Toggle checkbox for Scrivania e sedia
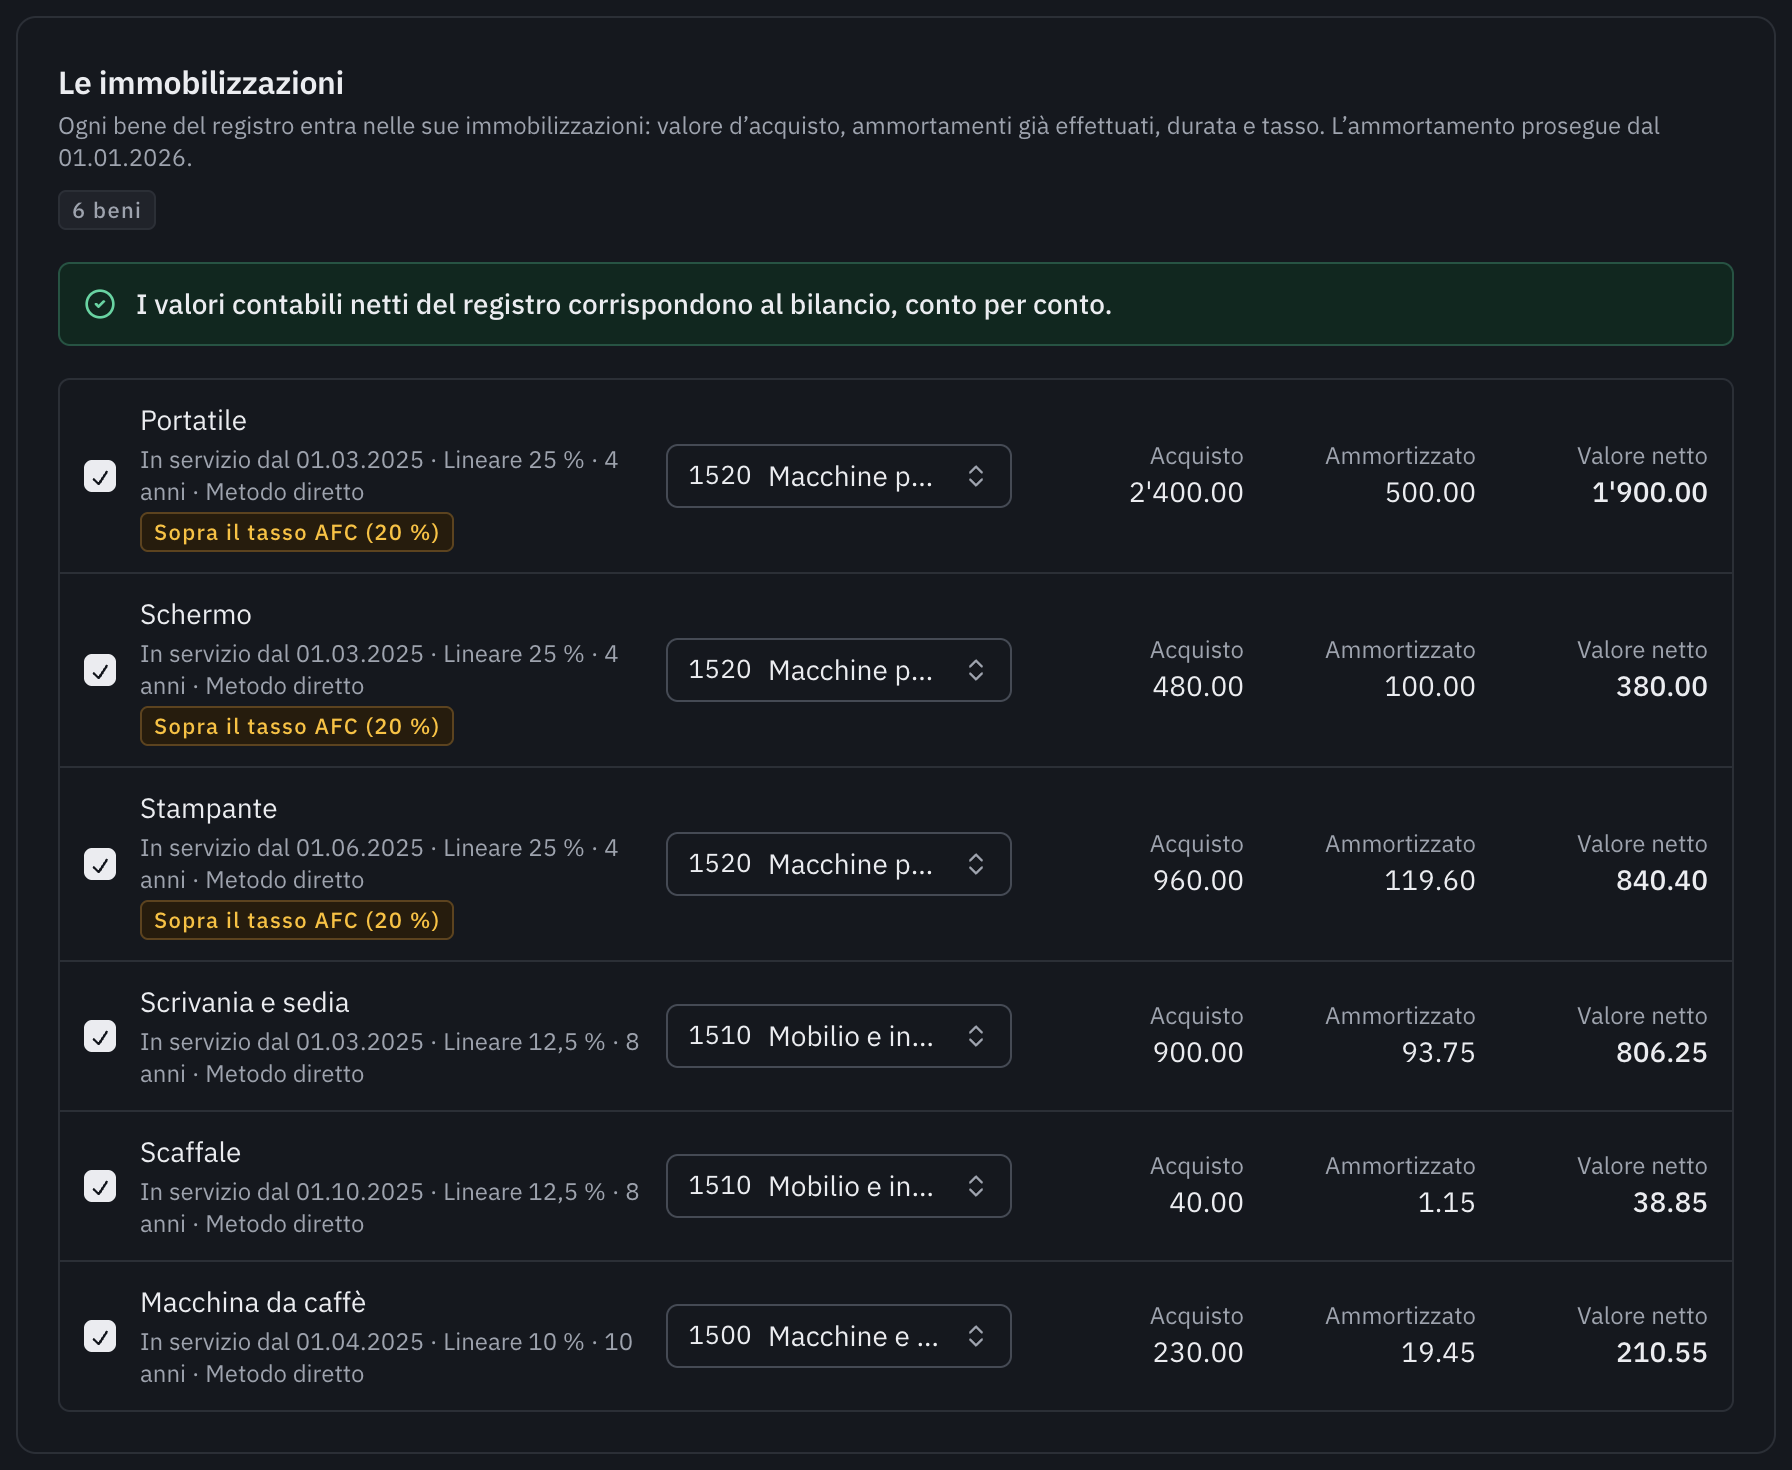The width and height of the screenshot is (1792, 1470). (100, 1036)
